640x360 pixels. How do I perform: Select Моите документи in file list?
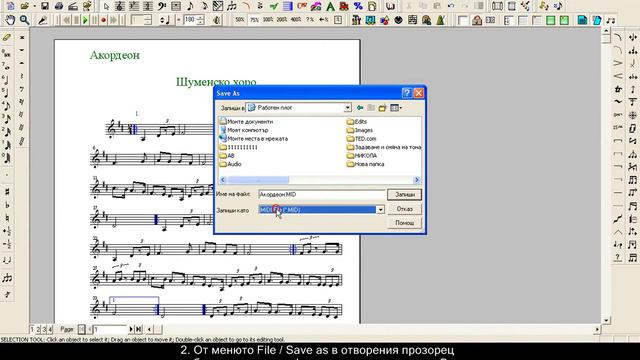coord(246,122)
